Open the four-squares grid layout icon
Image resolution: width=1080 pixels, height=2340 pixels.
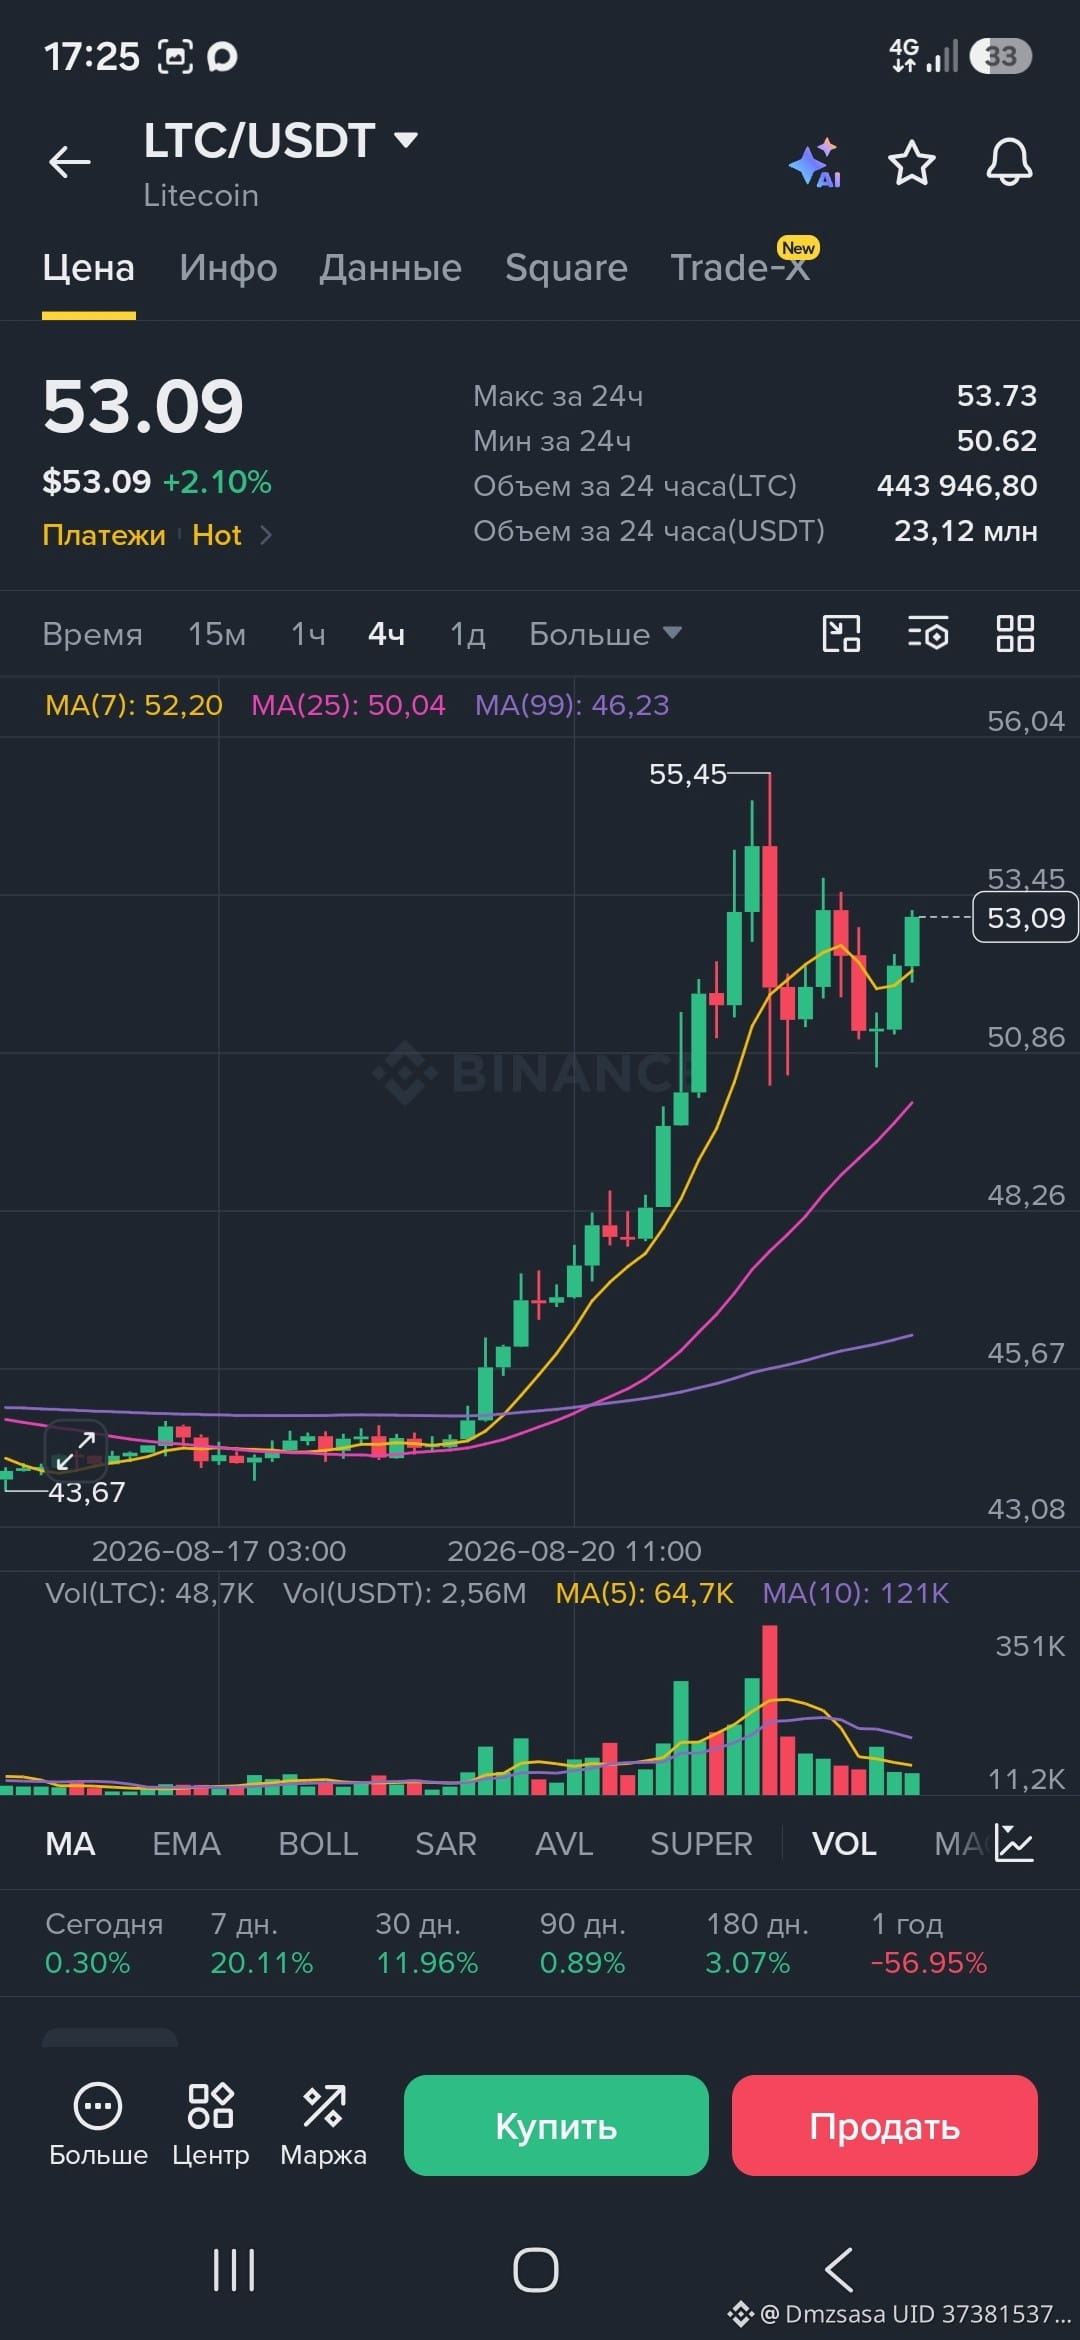(1015, 633)
